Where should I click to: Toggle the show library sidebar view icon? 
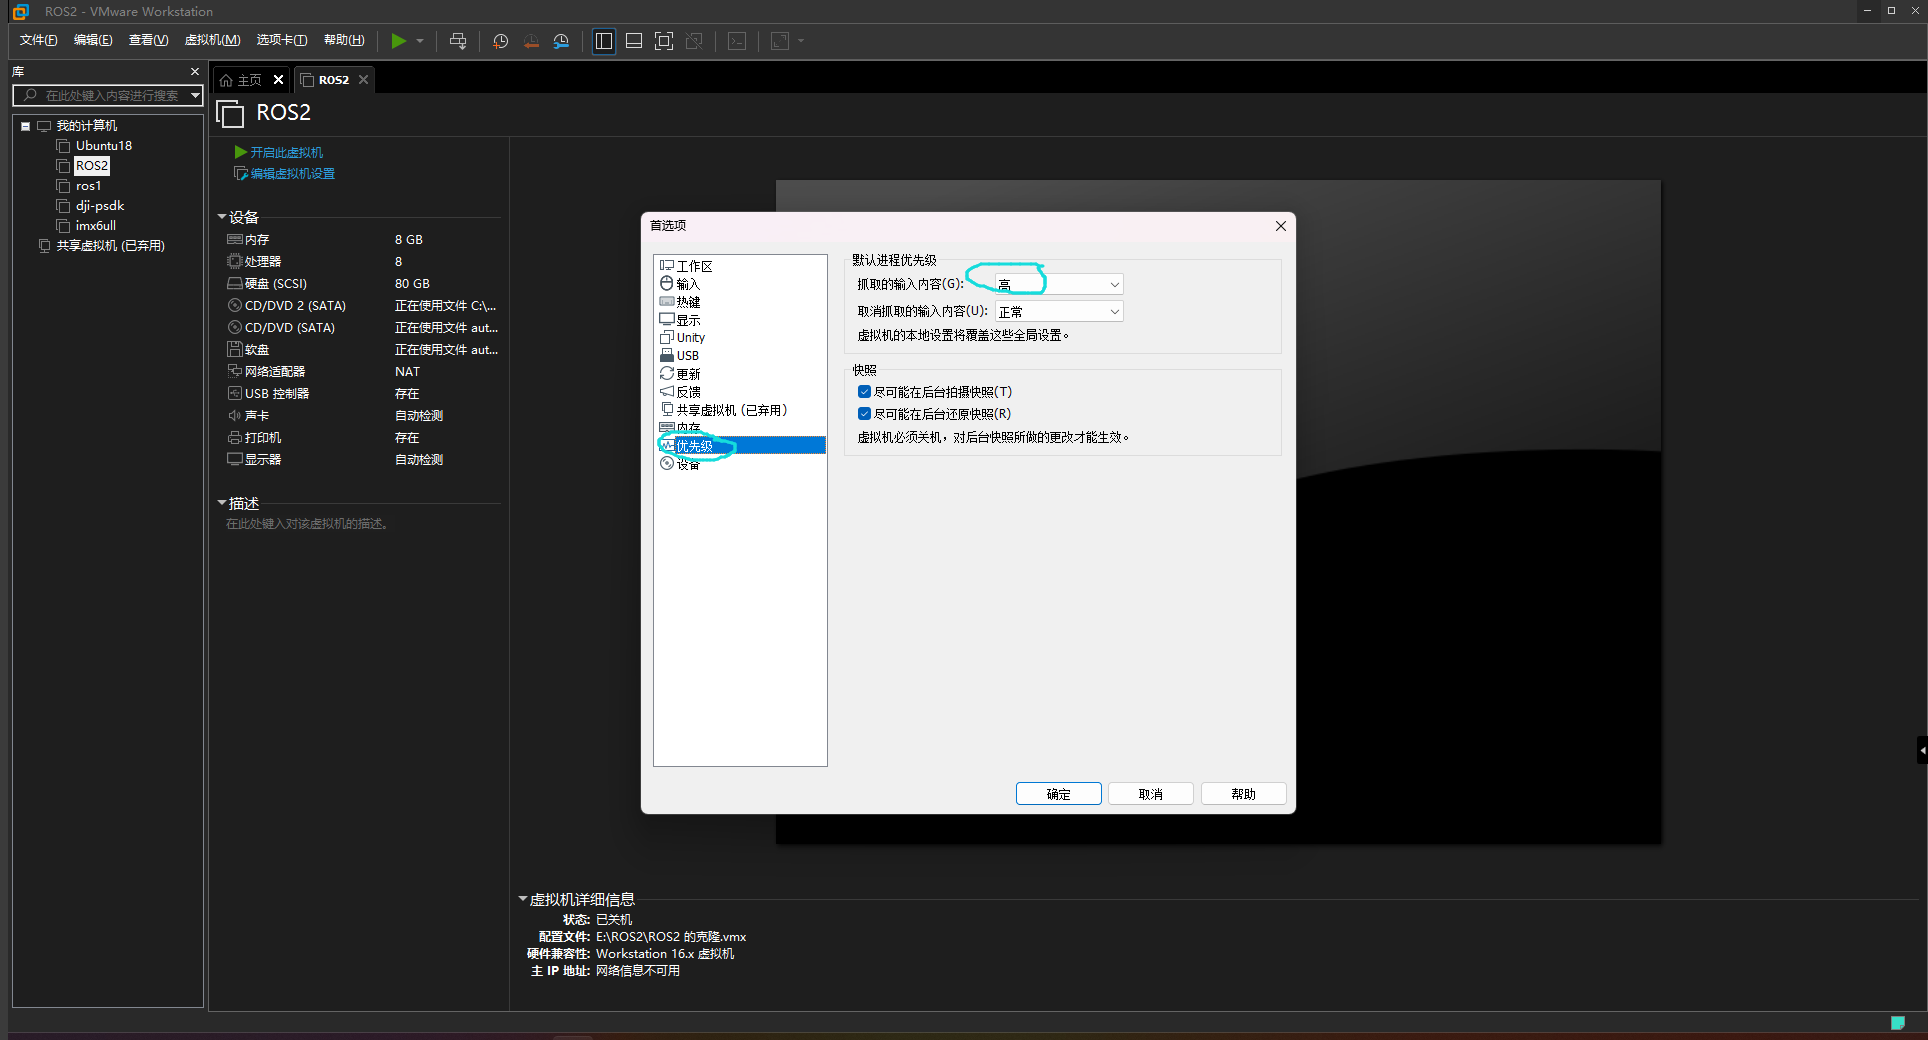pos(604,41)
